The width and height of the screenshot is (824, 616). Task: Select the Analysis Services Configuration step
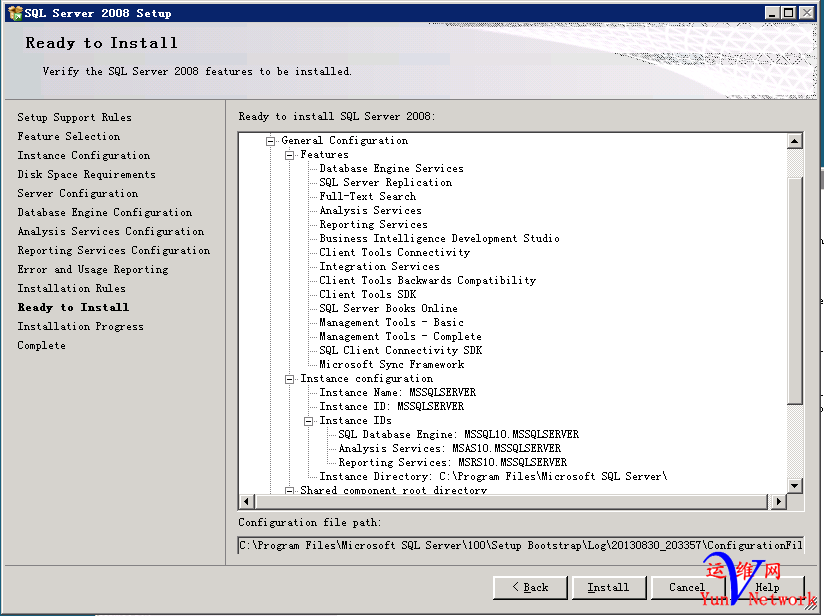pyautogui.click(x=111, y=231)
